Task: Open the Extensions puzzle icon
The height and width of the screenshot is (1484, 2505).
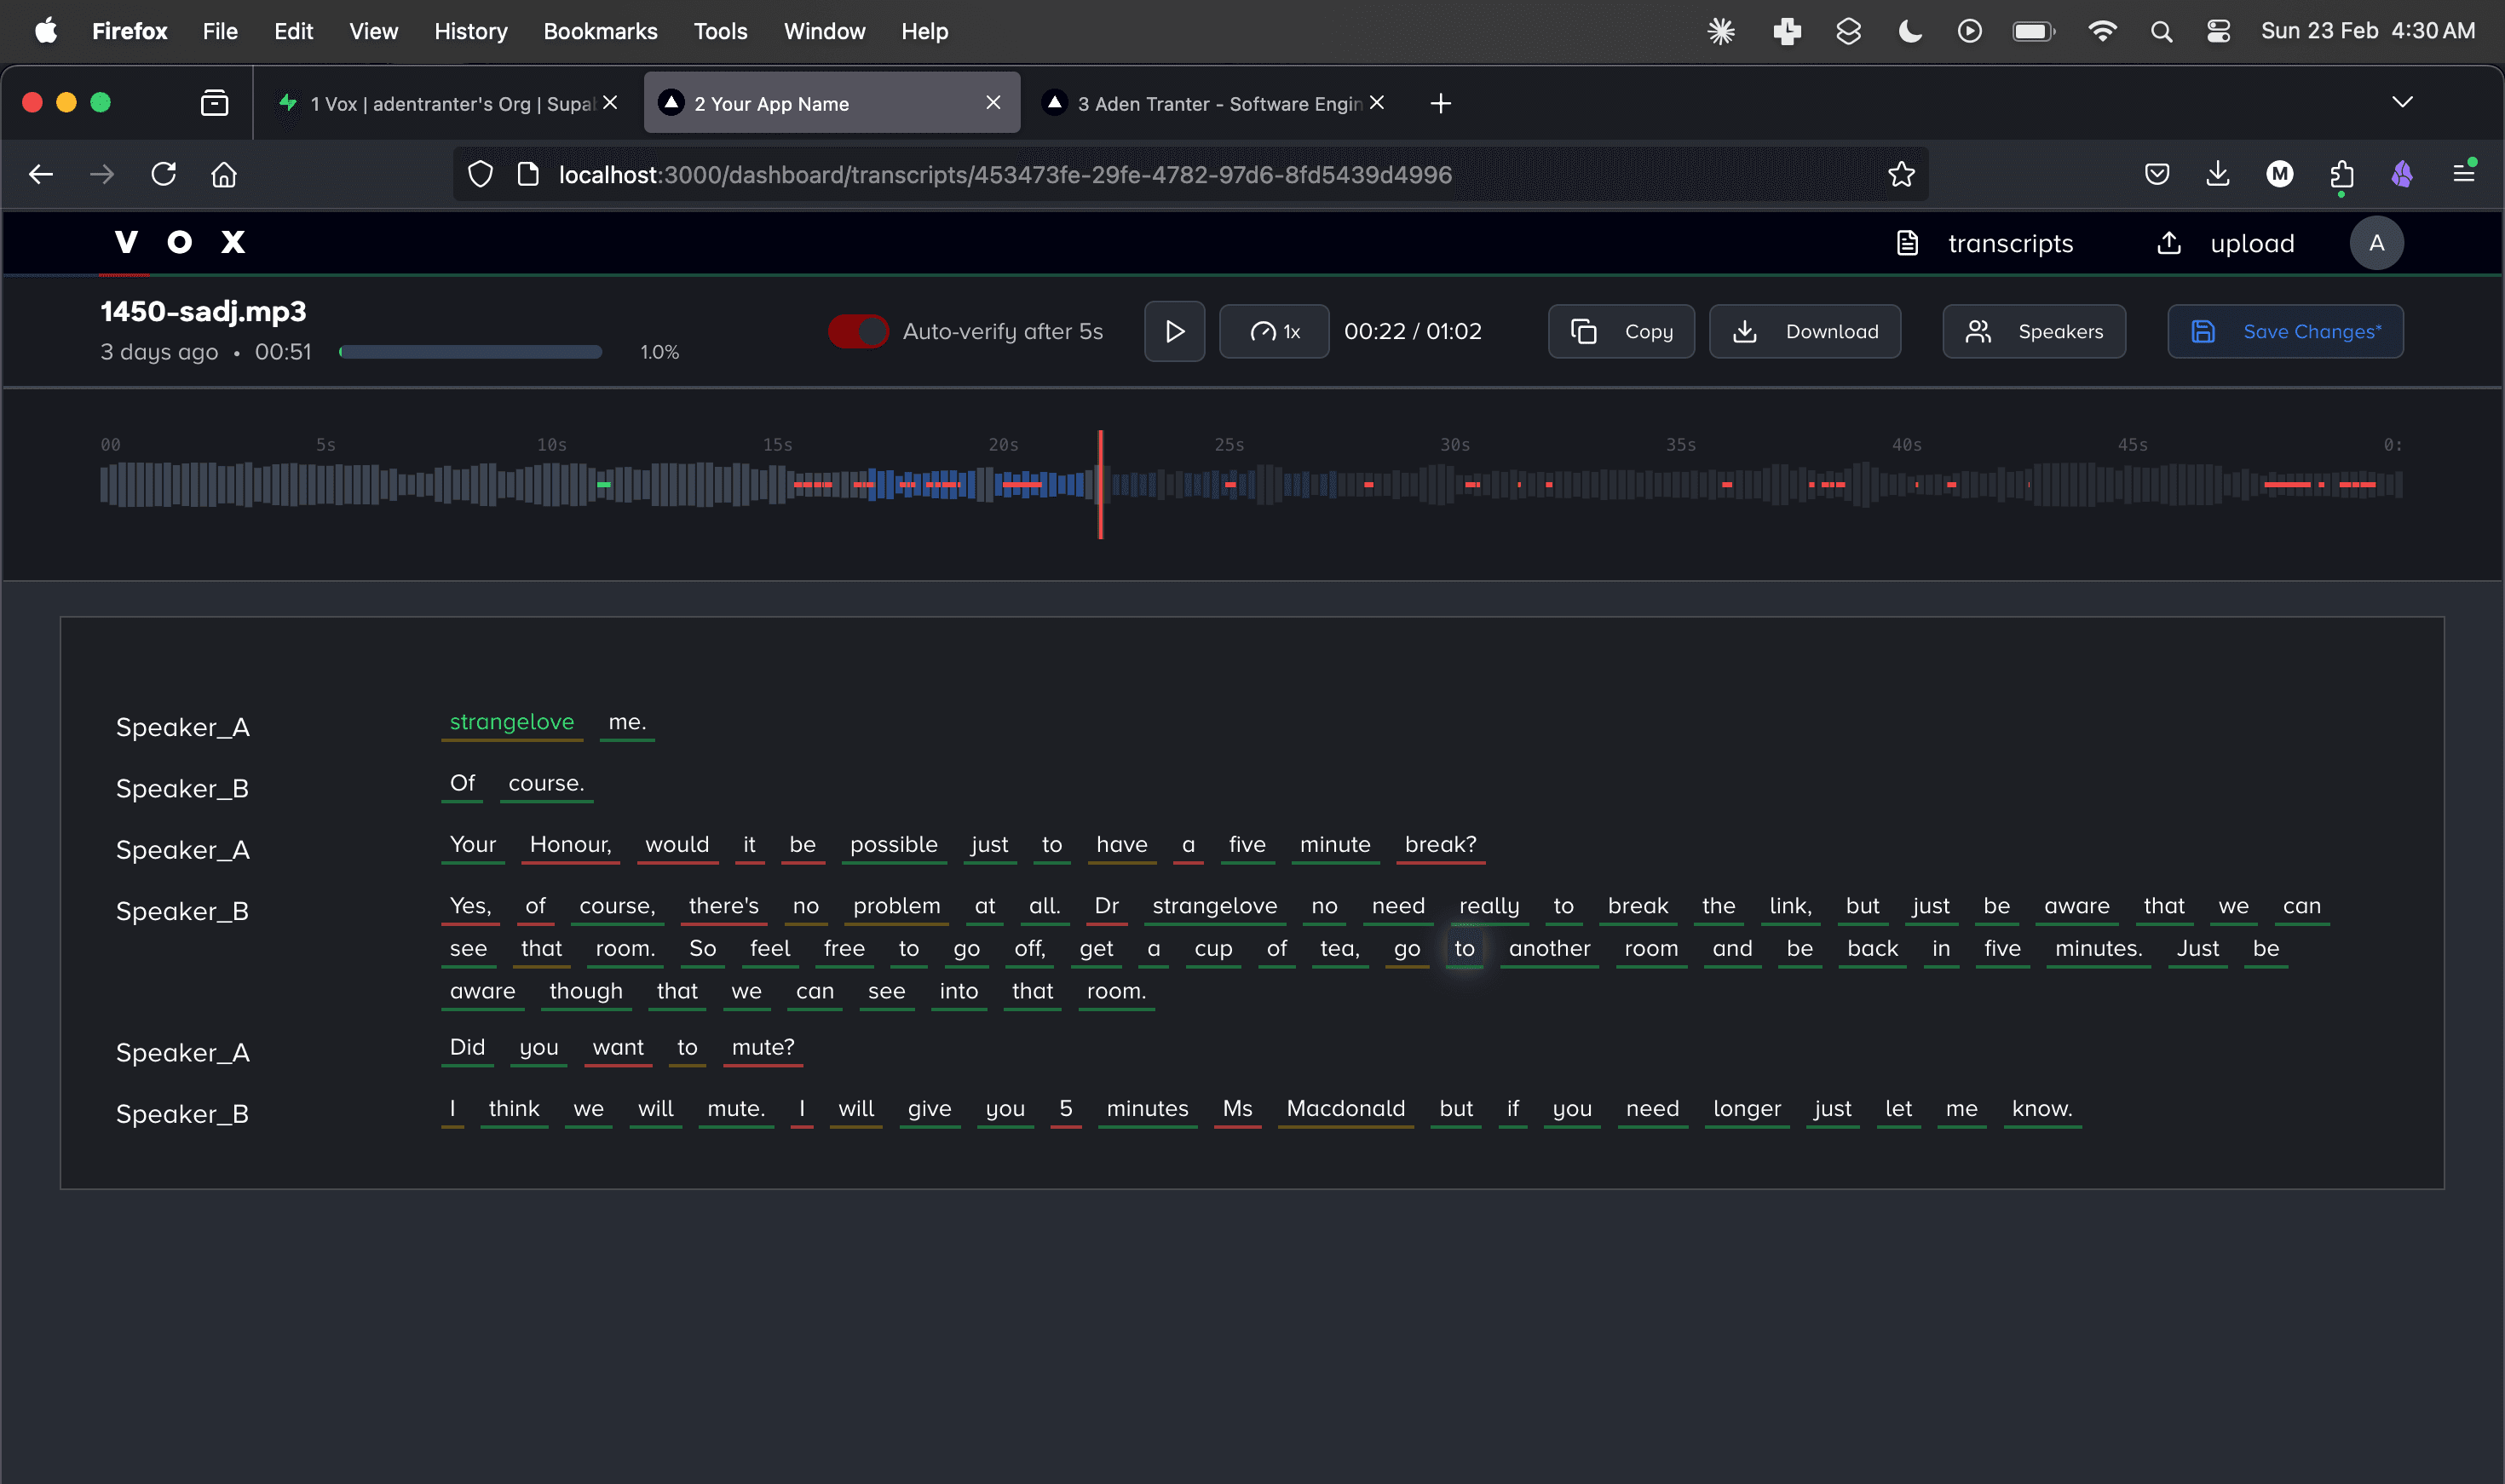Action: (x=2341, y=175)
